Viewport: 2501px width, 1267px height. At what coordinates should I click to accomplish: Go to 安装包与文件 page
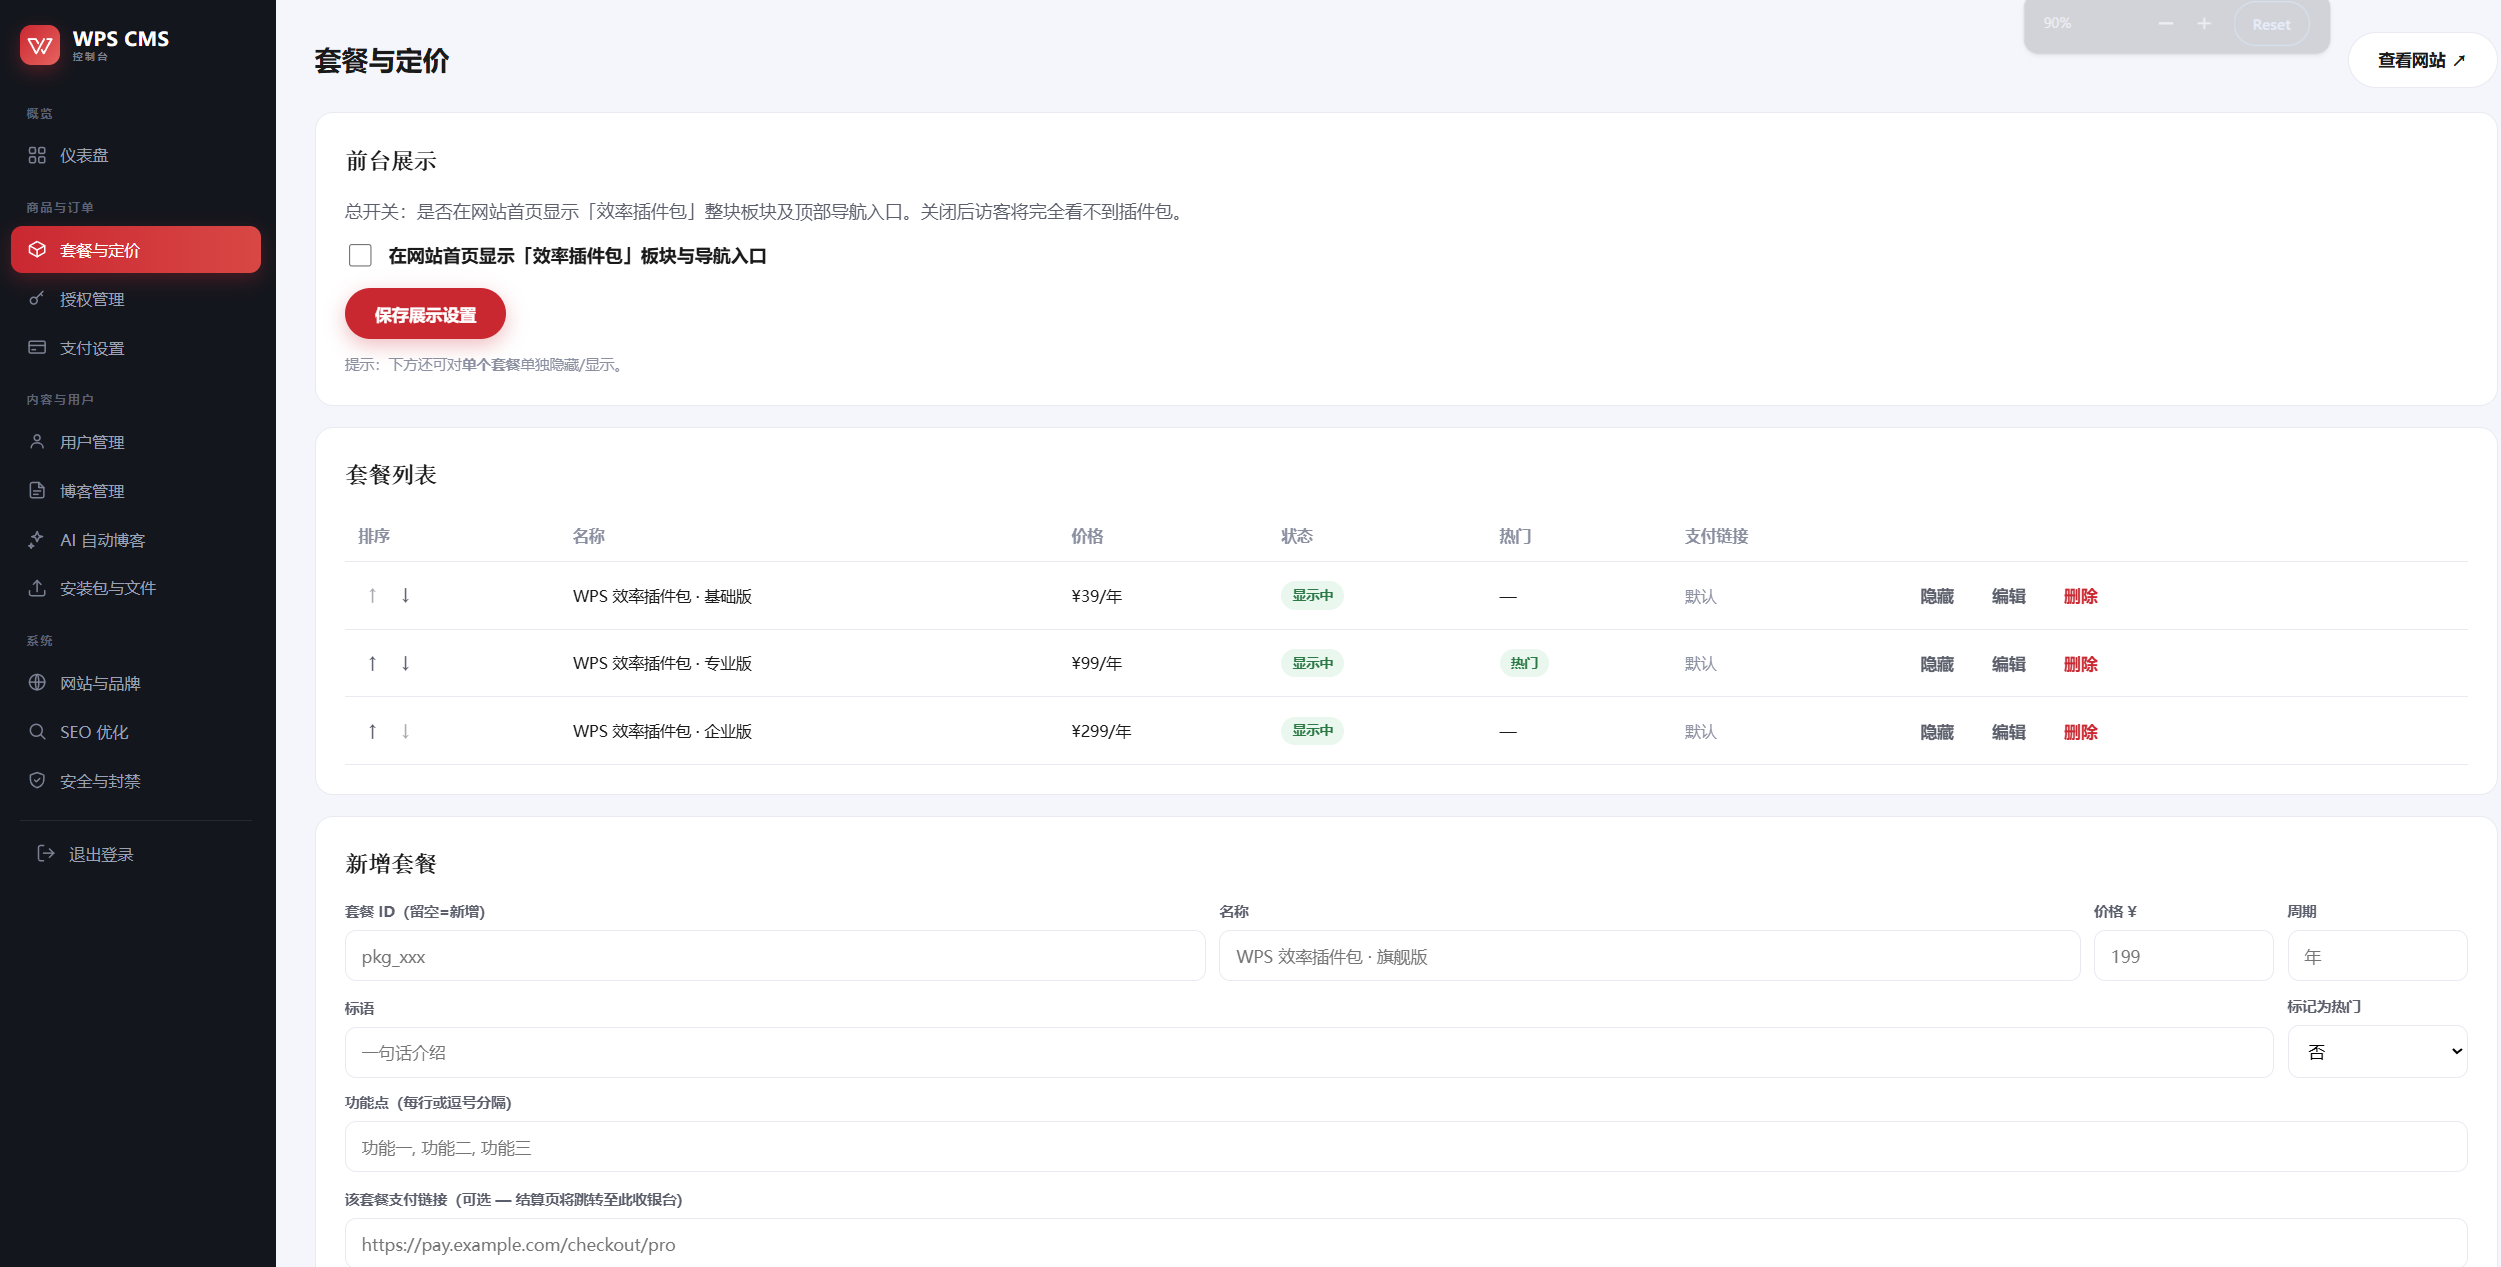pyautogui.click(x=136, y=588)
